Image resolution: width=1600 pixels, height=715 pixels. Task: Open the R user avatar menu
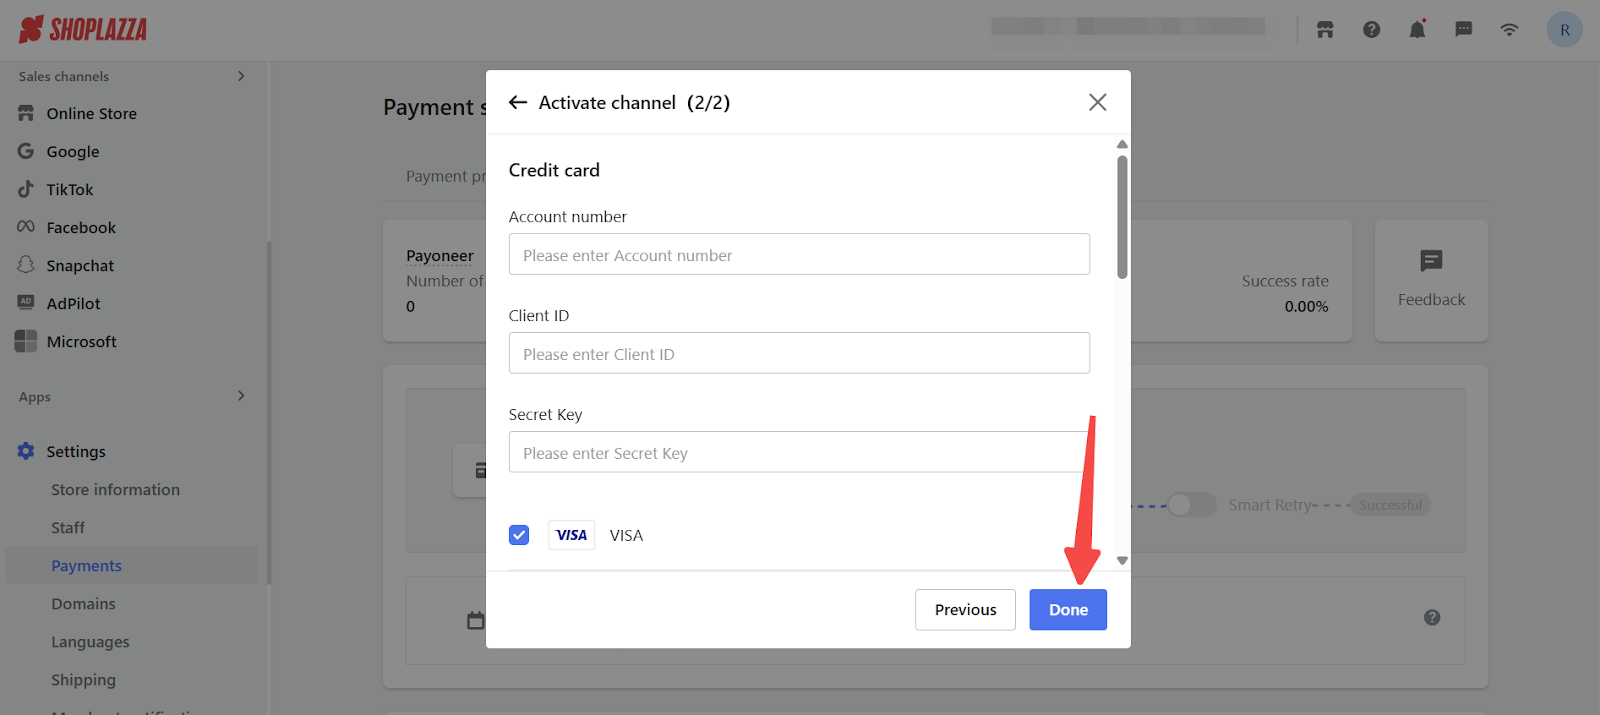[1565, 30]
